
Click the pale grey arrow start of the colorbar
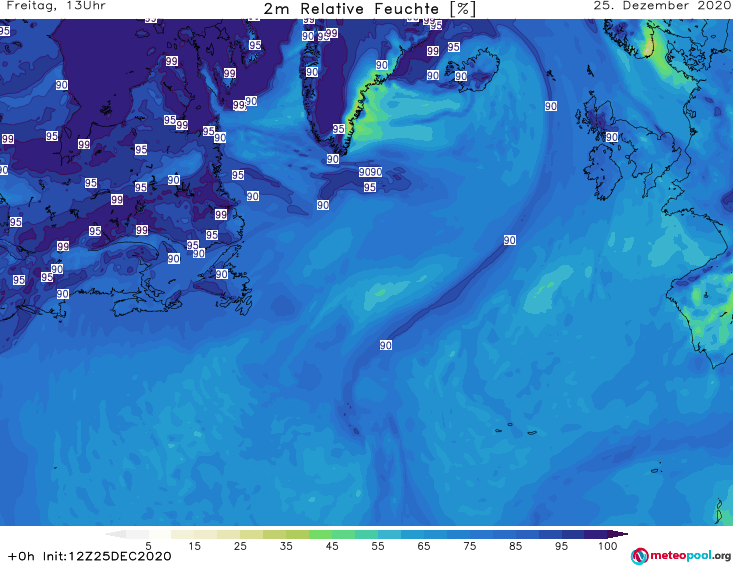coord(115,534)
